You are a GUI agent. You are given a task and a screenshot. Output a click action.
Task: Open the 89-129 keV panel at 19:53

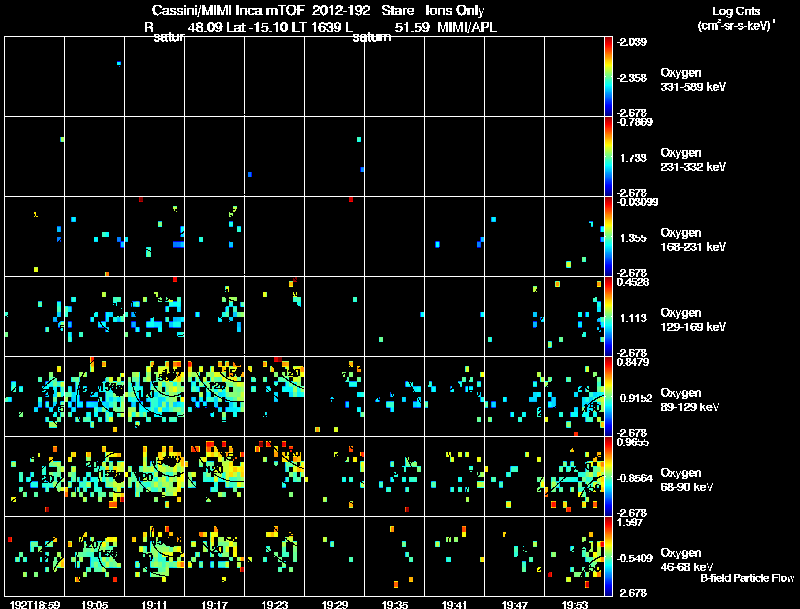(x=574, y=396)
